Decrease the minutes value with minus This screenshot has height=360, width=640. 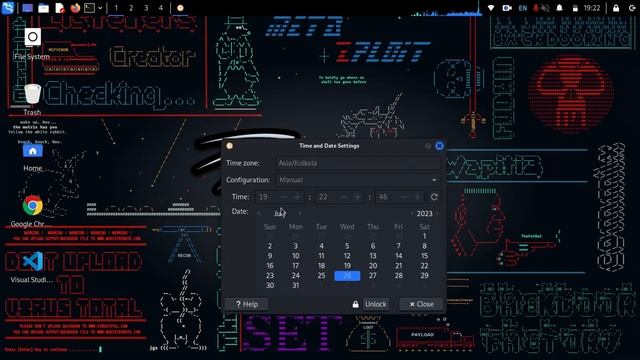(344, 197)
